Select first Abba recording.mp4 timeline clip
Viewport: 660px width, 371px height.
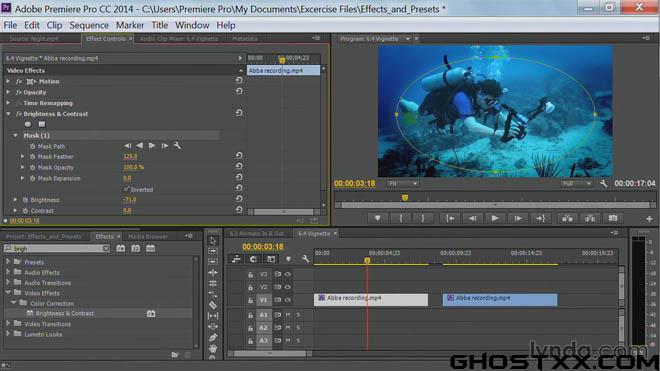(x=371, y=300)
